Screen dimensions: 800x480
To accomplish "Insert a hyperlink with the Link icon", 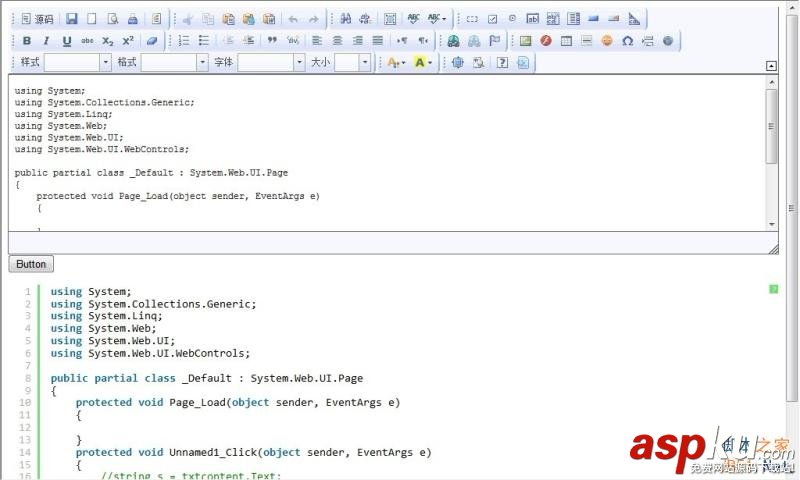I will 453,41.
